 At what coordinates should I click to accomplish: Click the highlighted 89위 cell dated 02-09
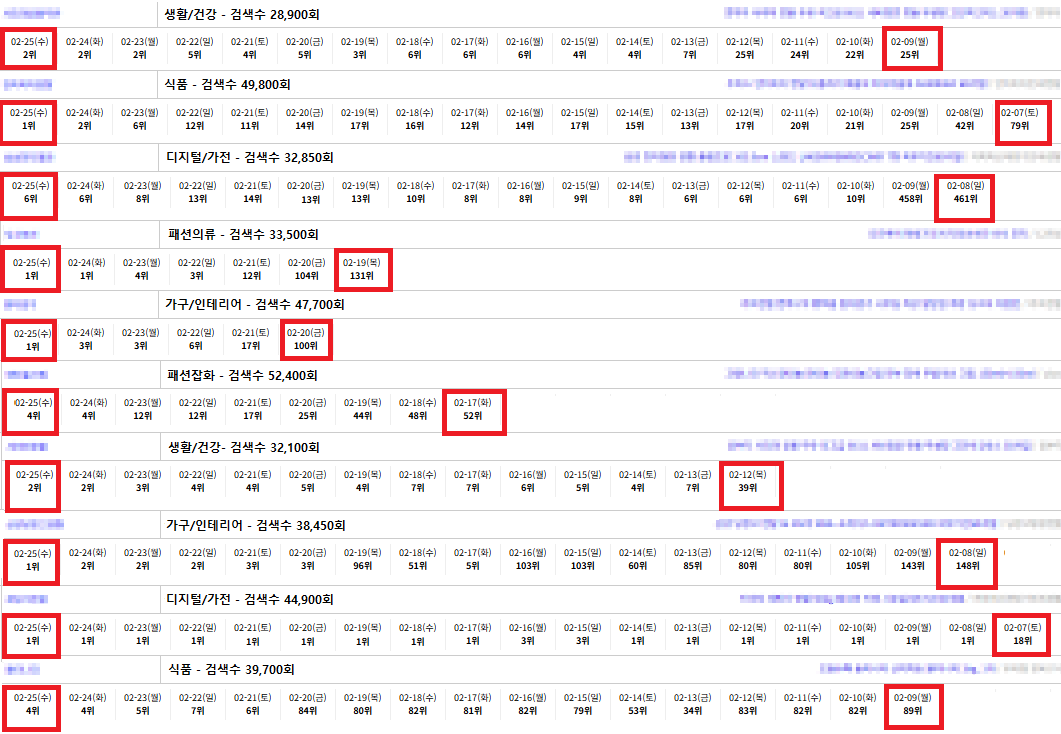coord(910,704)
